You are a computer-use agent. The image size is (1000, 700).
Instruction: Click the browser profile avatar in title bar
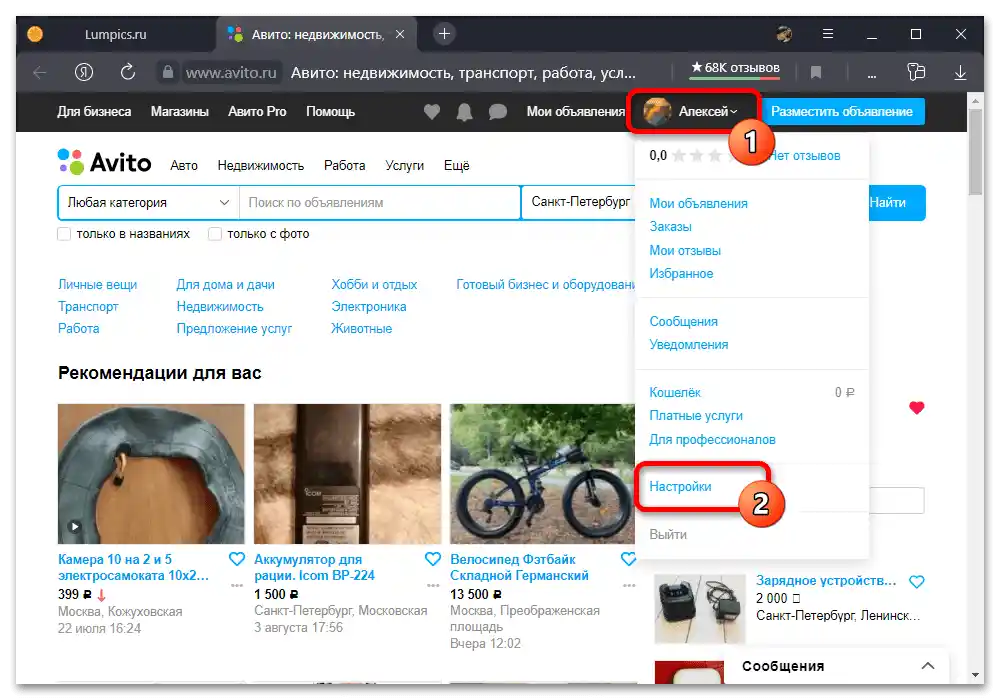[x=784, y=34]
